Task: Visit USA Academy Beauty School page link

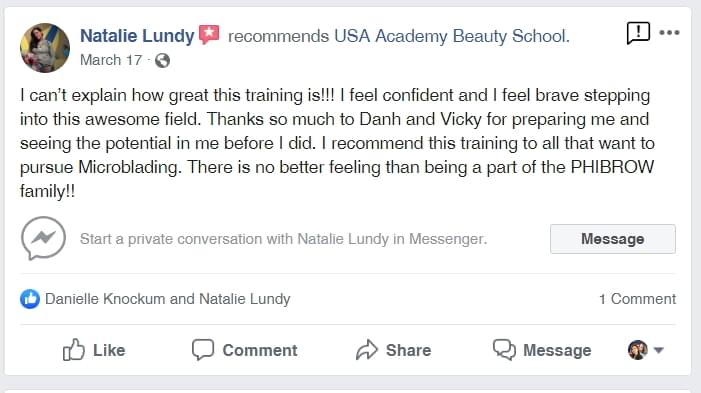Action: (x=452, y=36)
